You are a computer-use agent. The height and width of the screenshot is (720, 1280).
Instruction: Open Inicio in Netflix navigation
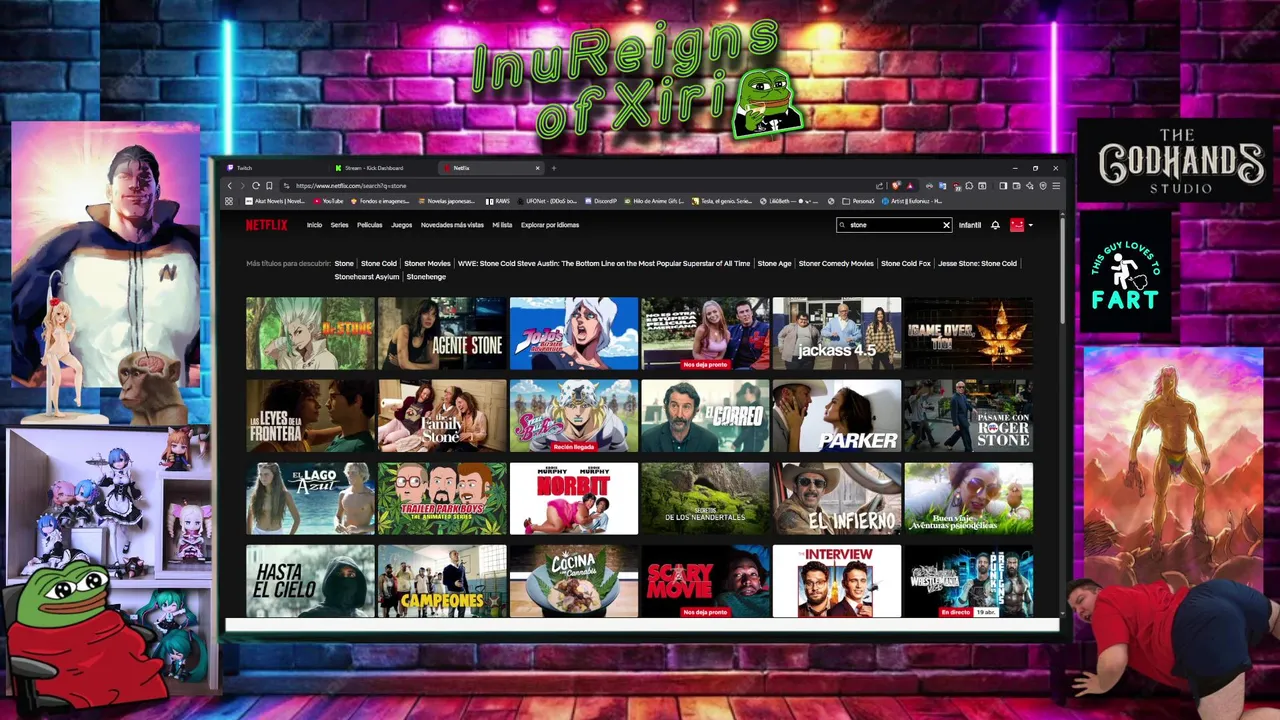pos(314,225)
